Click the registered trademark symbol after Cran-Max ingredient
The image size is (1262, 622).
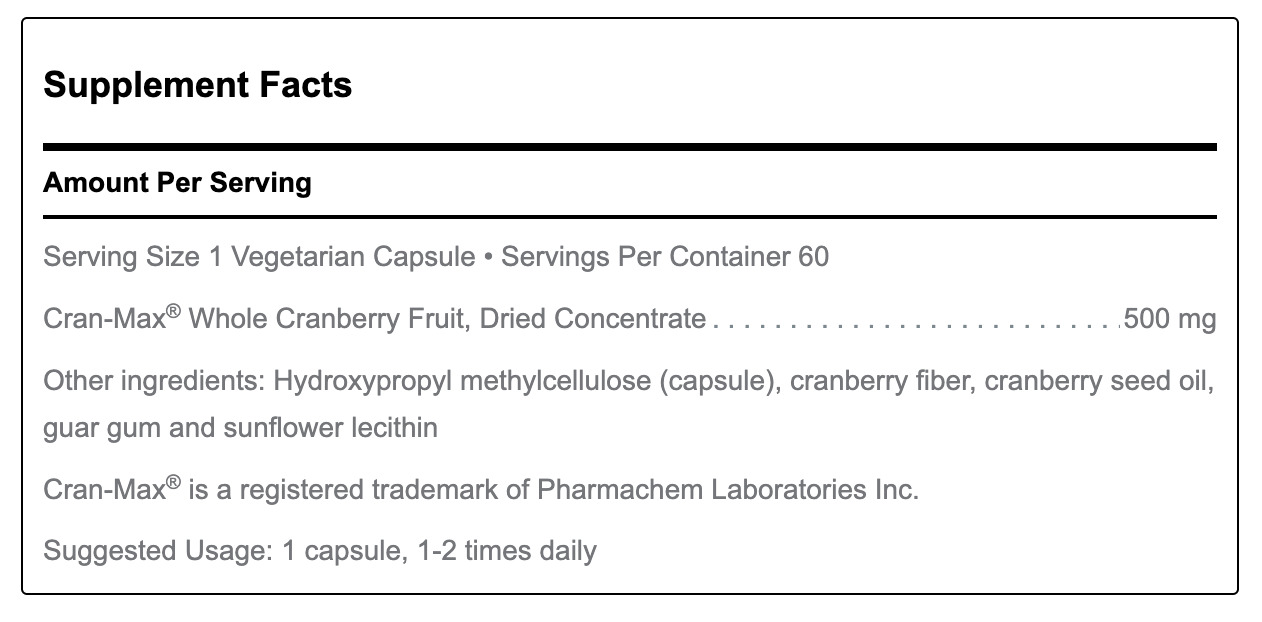(173, 313)
